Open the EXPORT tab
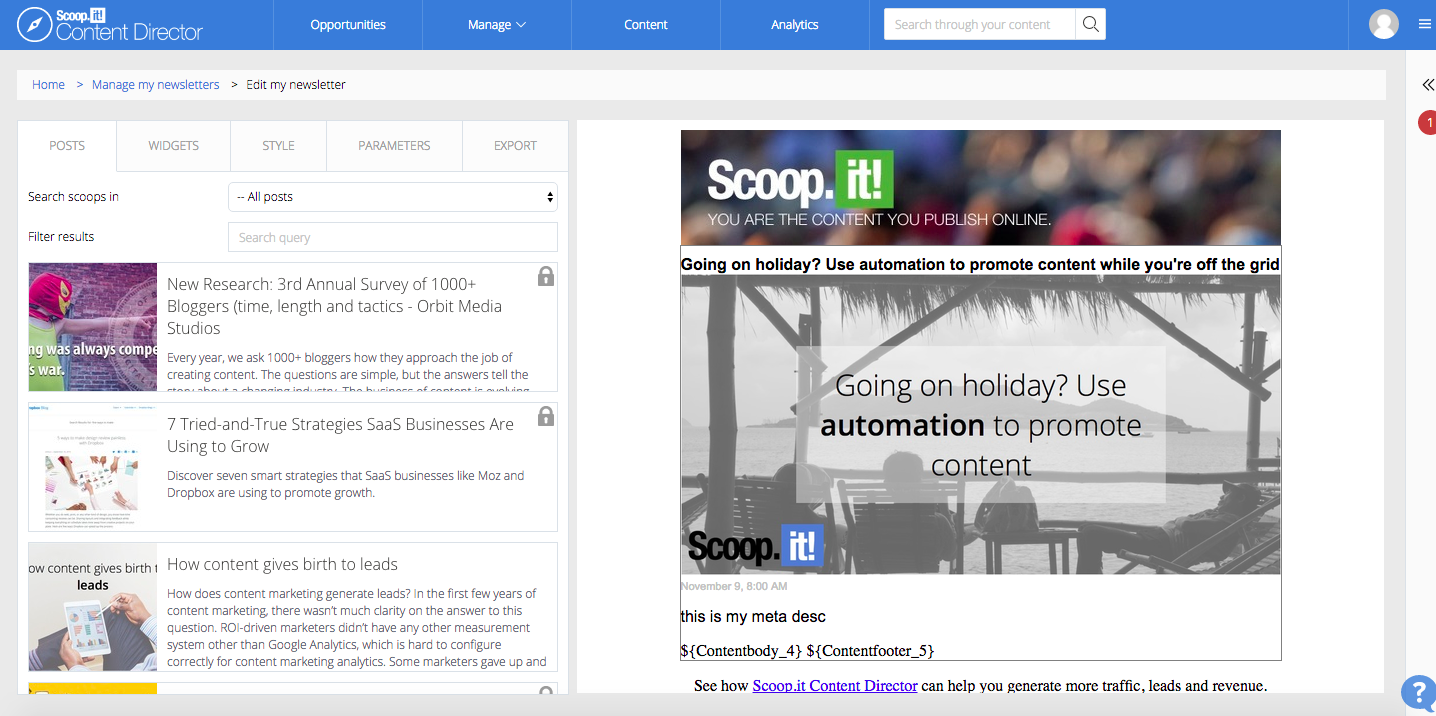 [x=515, y=146]
